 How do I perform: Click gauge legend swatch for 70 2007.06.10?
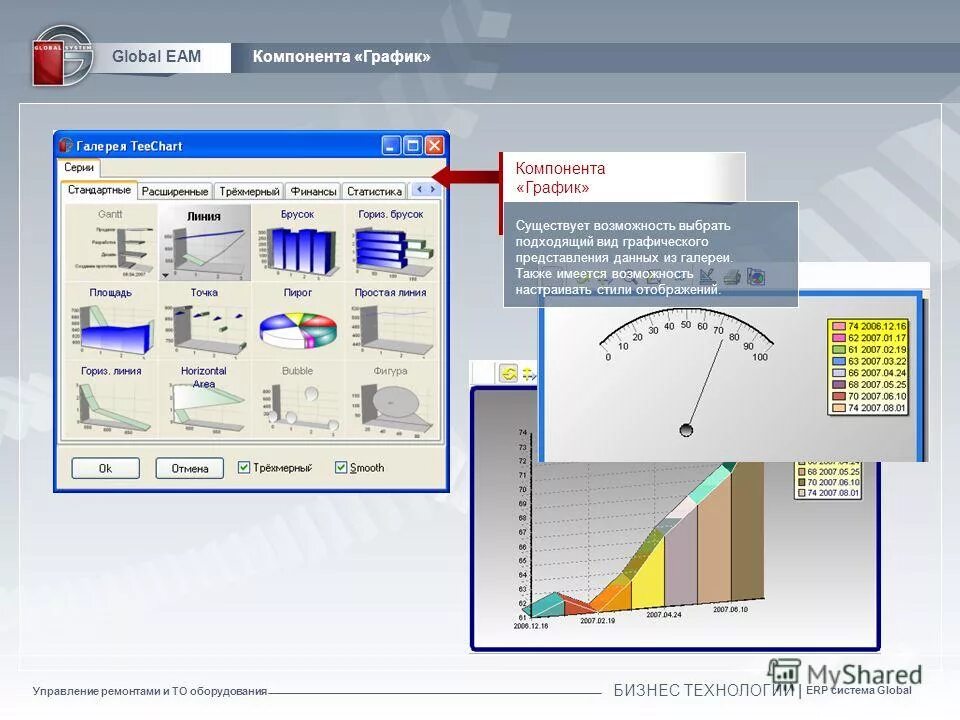point(838,396)
